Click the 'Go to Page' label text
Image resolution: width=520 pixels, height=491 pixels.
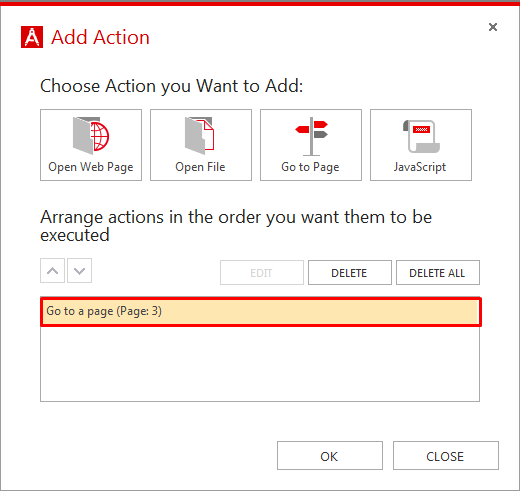pos(310,167)
